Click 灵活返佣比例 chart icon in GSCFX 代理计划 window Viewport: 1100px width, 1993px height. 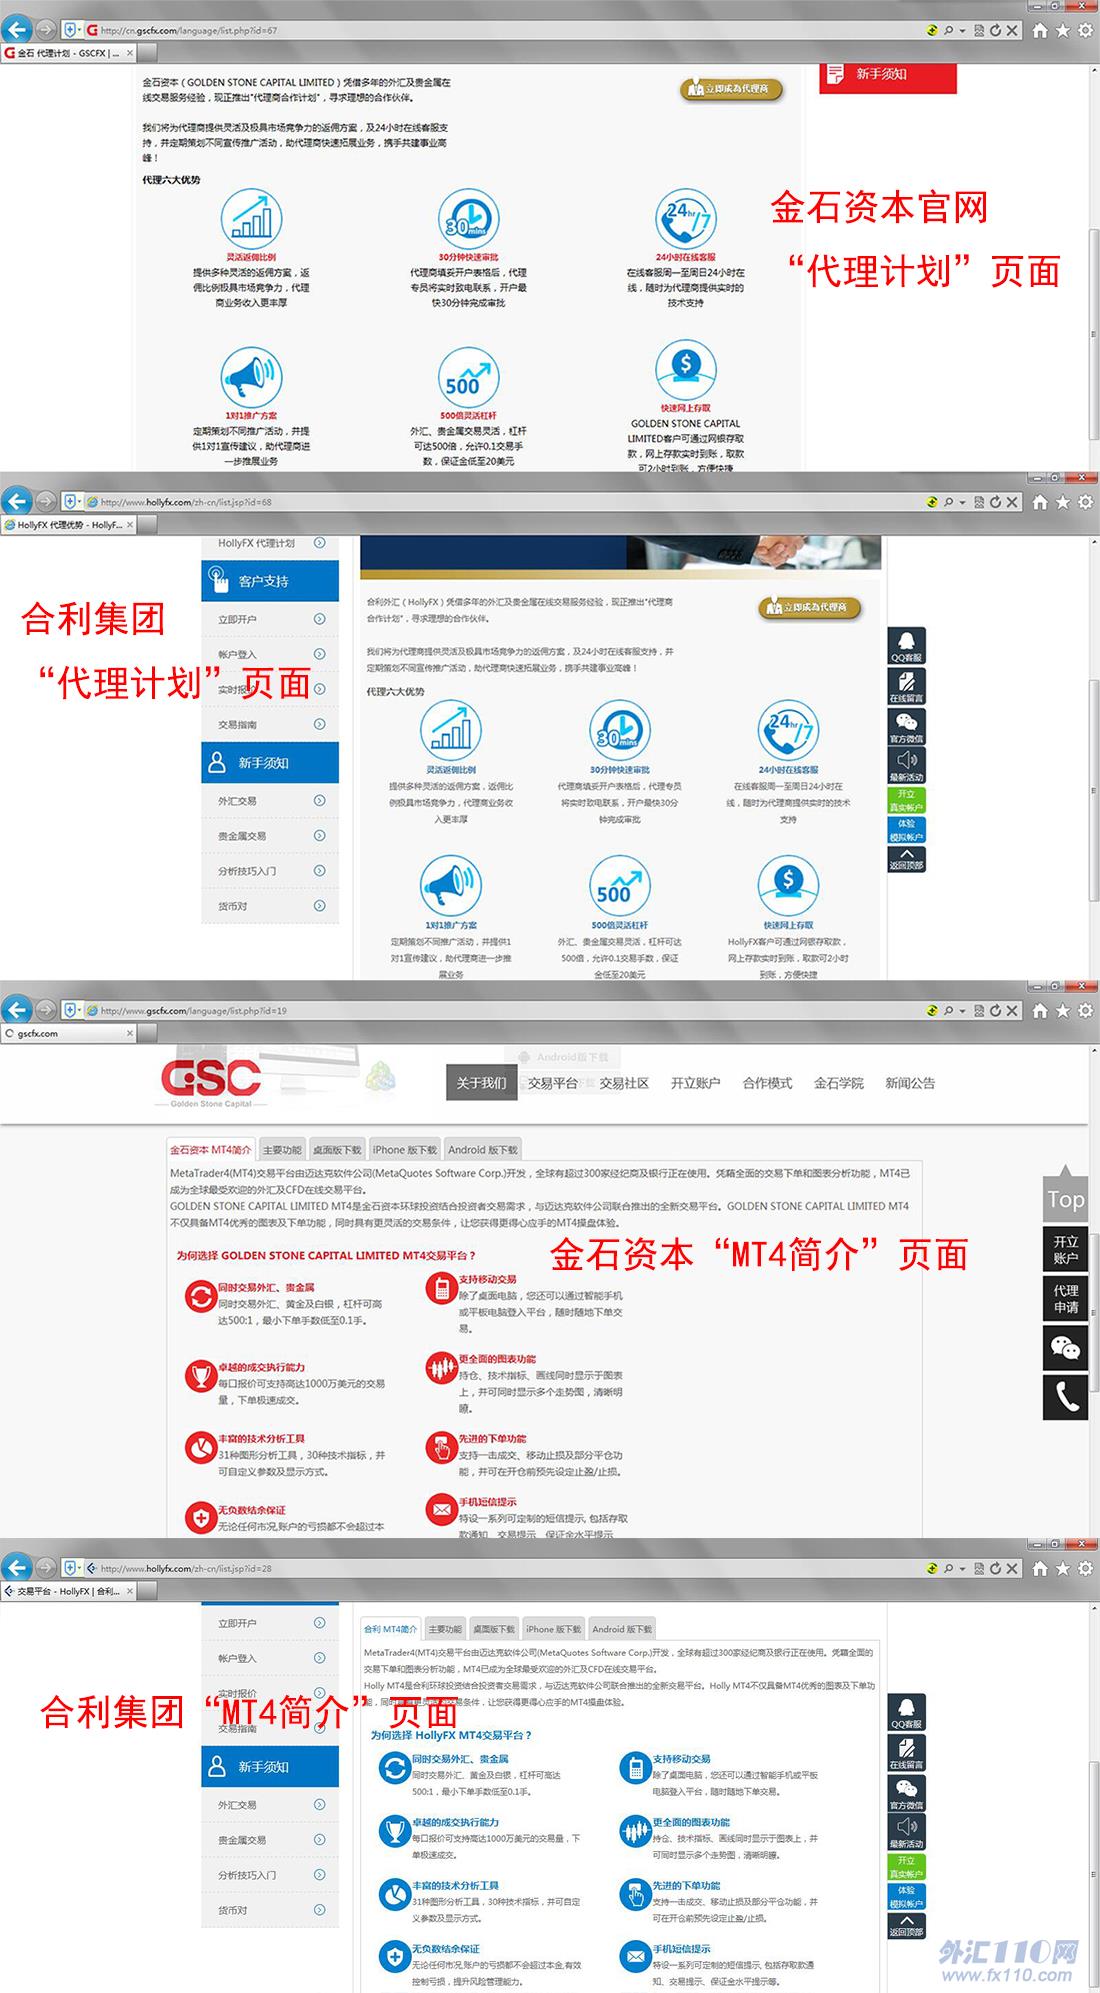point(251,219)
